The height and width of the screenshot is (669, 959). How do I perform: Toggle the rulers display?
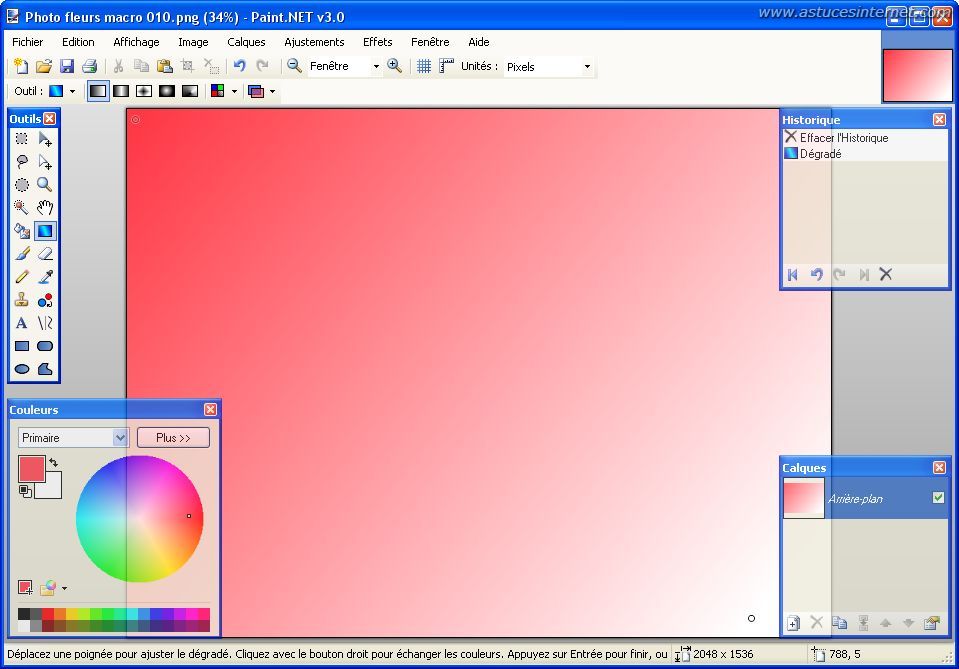446,66
